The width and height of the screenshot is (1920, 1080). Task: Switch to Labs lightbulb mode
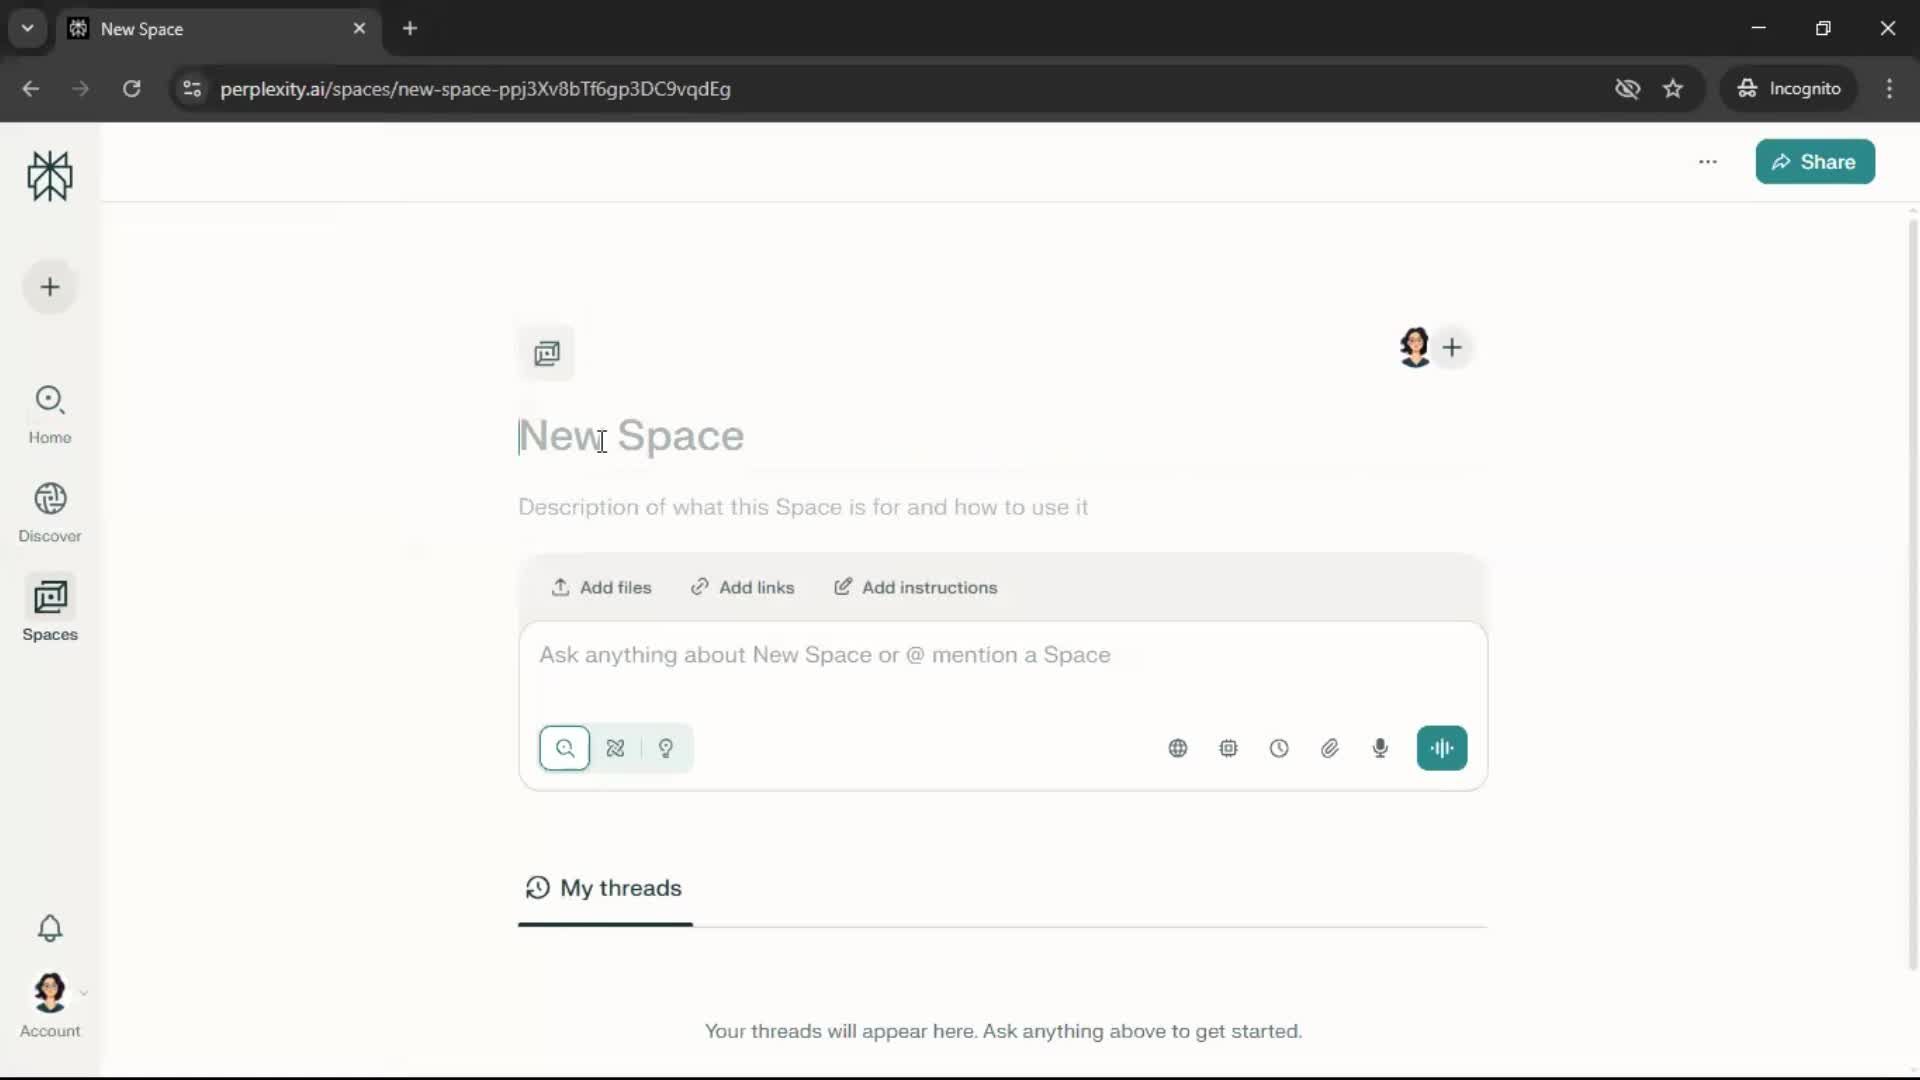[x=666, y=748]
